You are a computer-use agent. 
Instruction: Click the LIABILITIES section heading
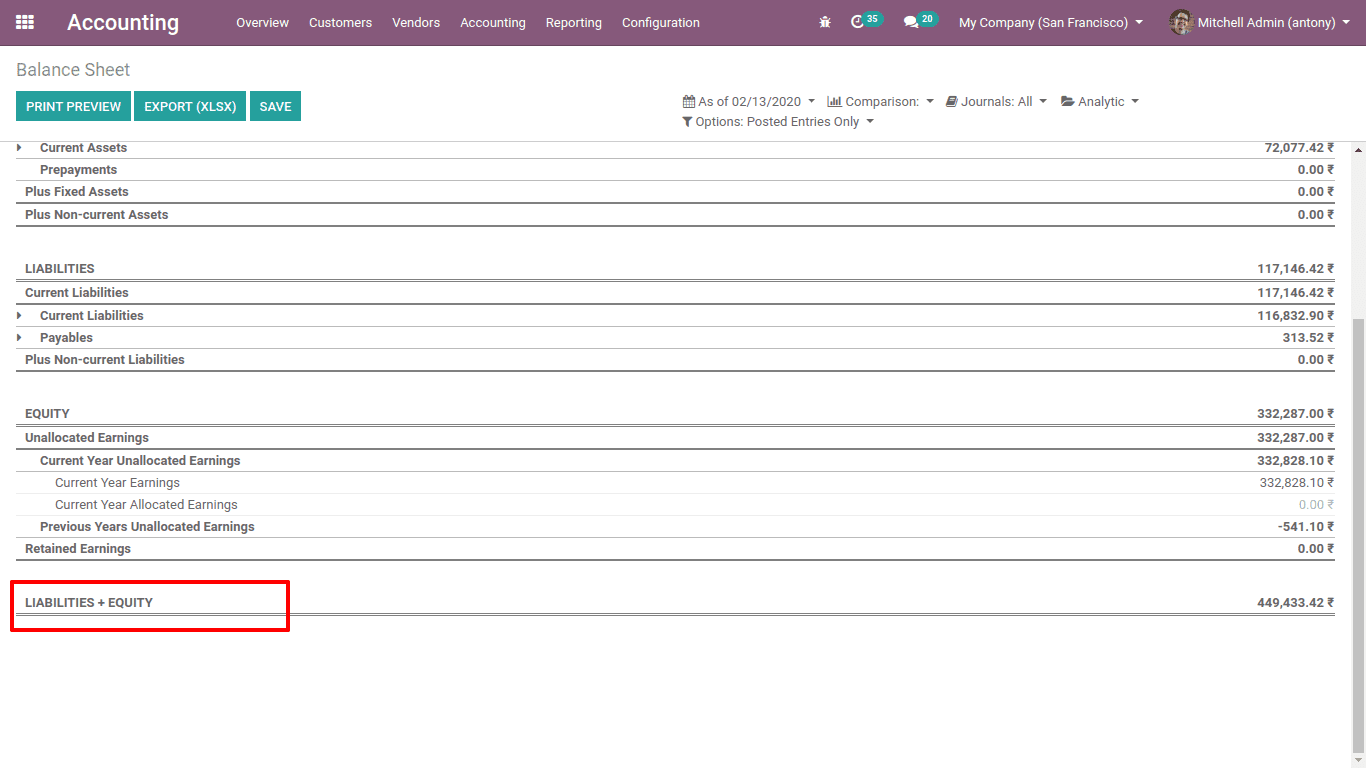[60, 269]
